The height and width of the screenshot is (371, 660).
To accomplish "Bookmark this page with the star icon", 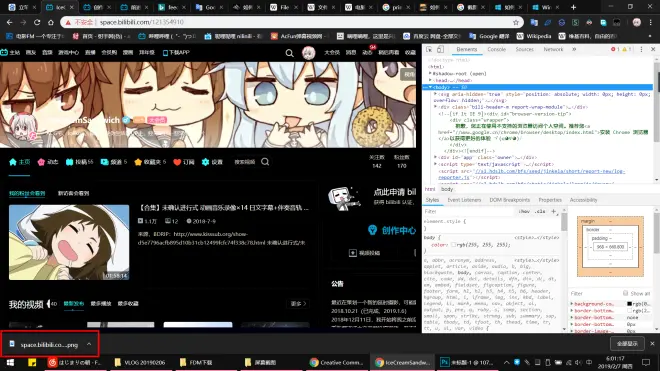I will coord(516,22).
